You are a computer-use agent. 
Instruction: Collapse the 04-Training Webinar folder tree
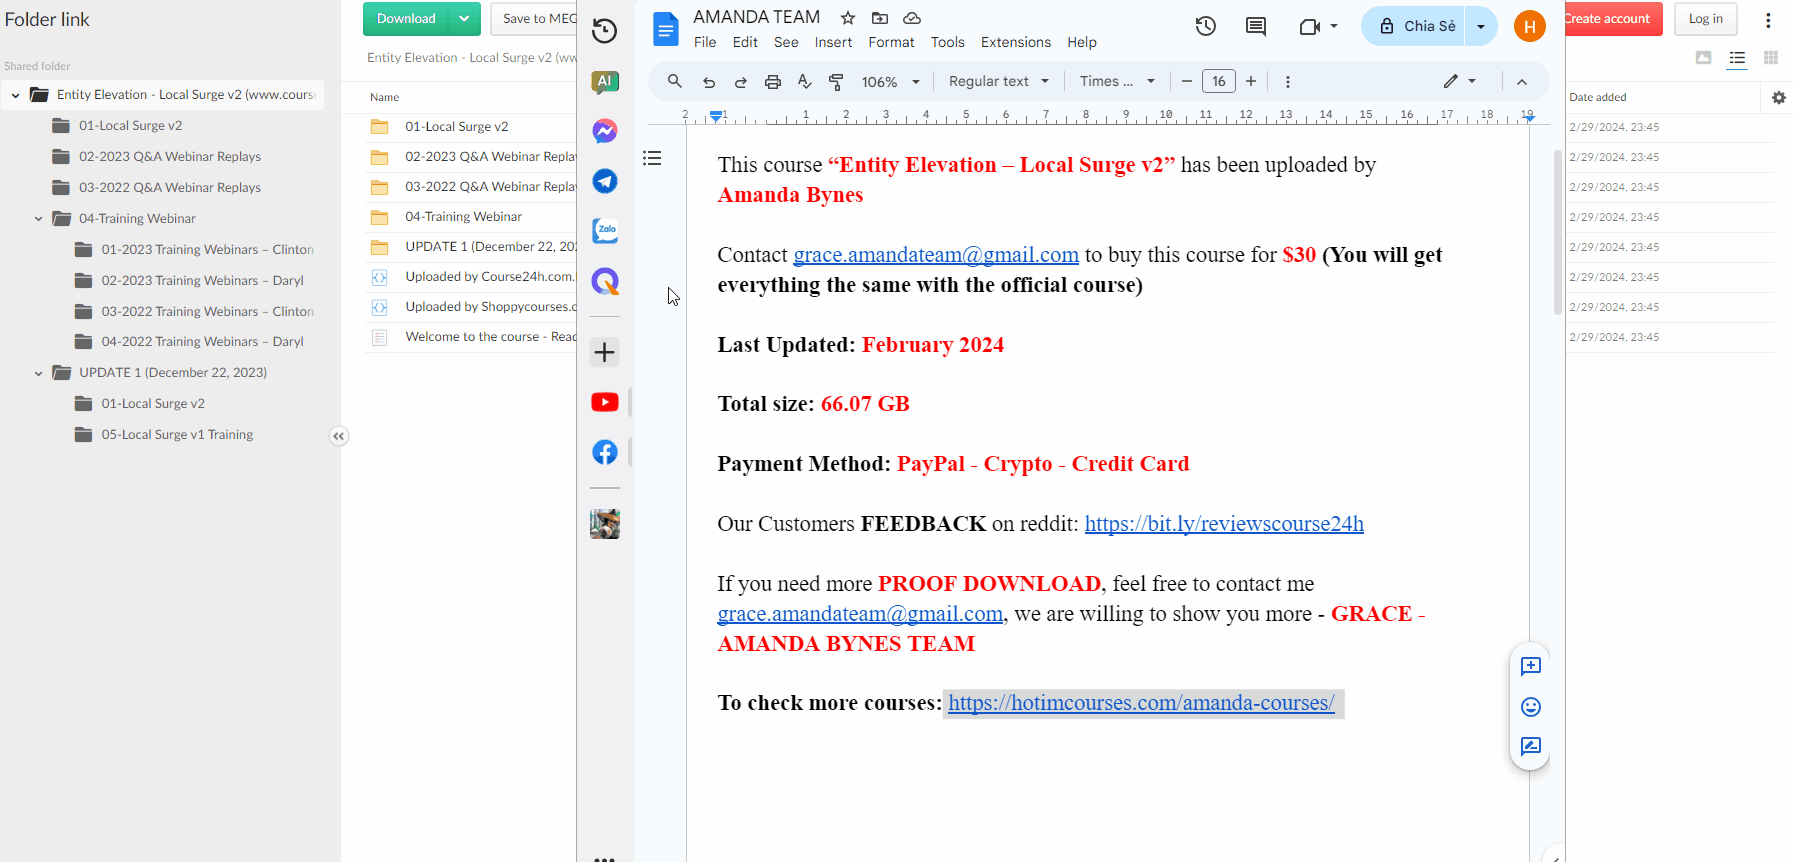[39, 219]
